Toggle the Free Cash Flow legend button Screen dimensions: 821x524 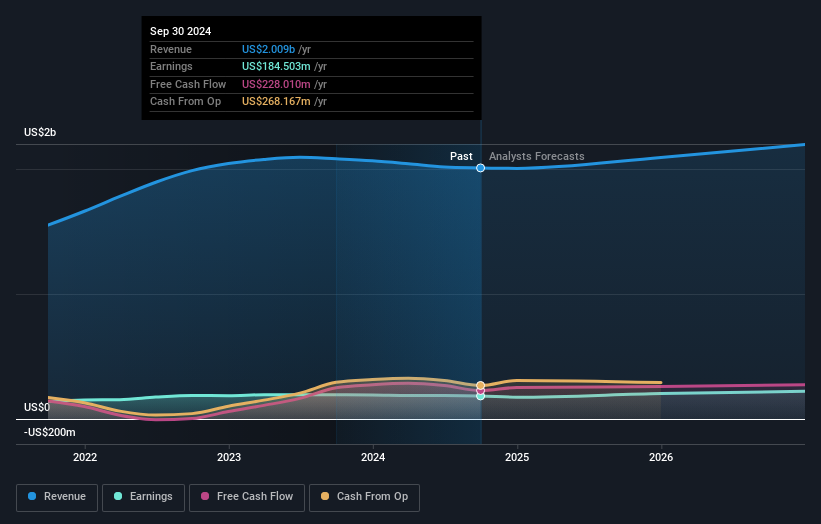[x=247, y=497]
